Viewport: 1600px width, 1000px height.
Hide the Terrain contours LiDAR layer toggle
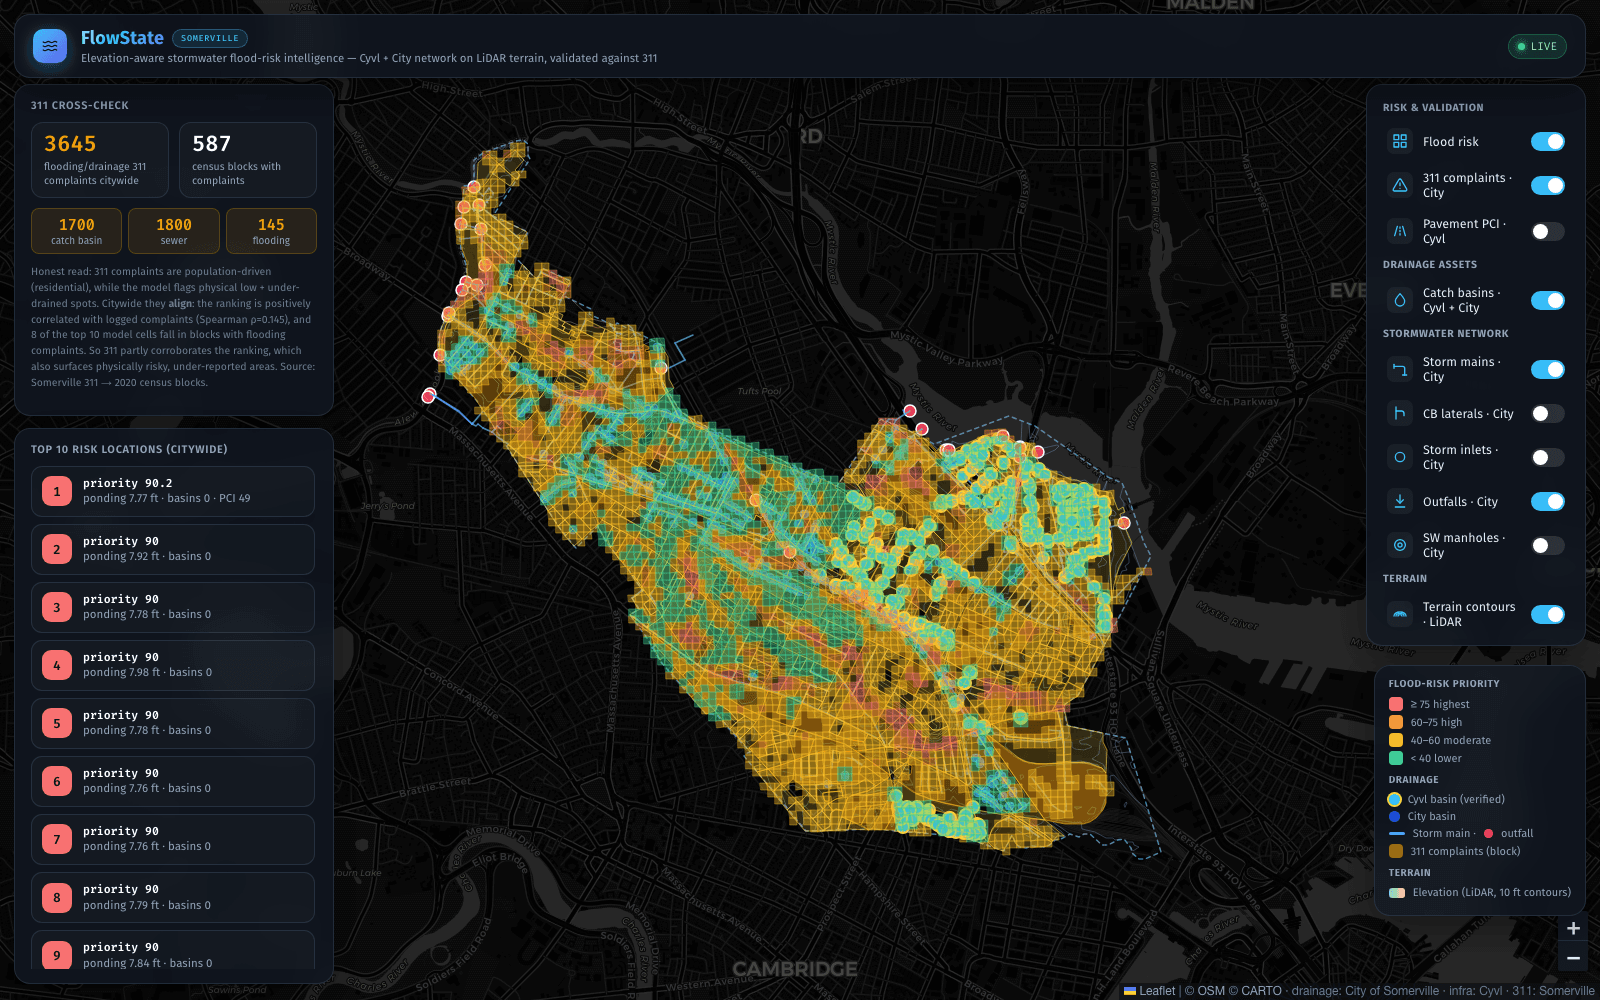(x=1548, y=614)
